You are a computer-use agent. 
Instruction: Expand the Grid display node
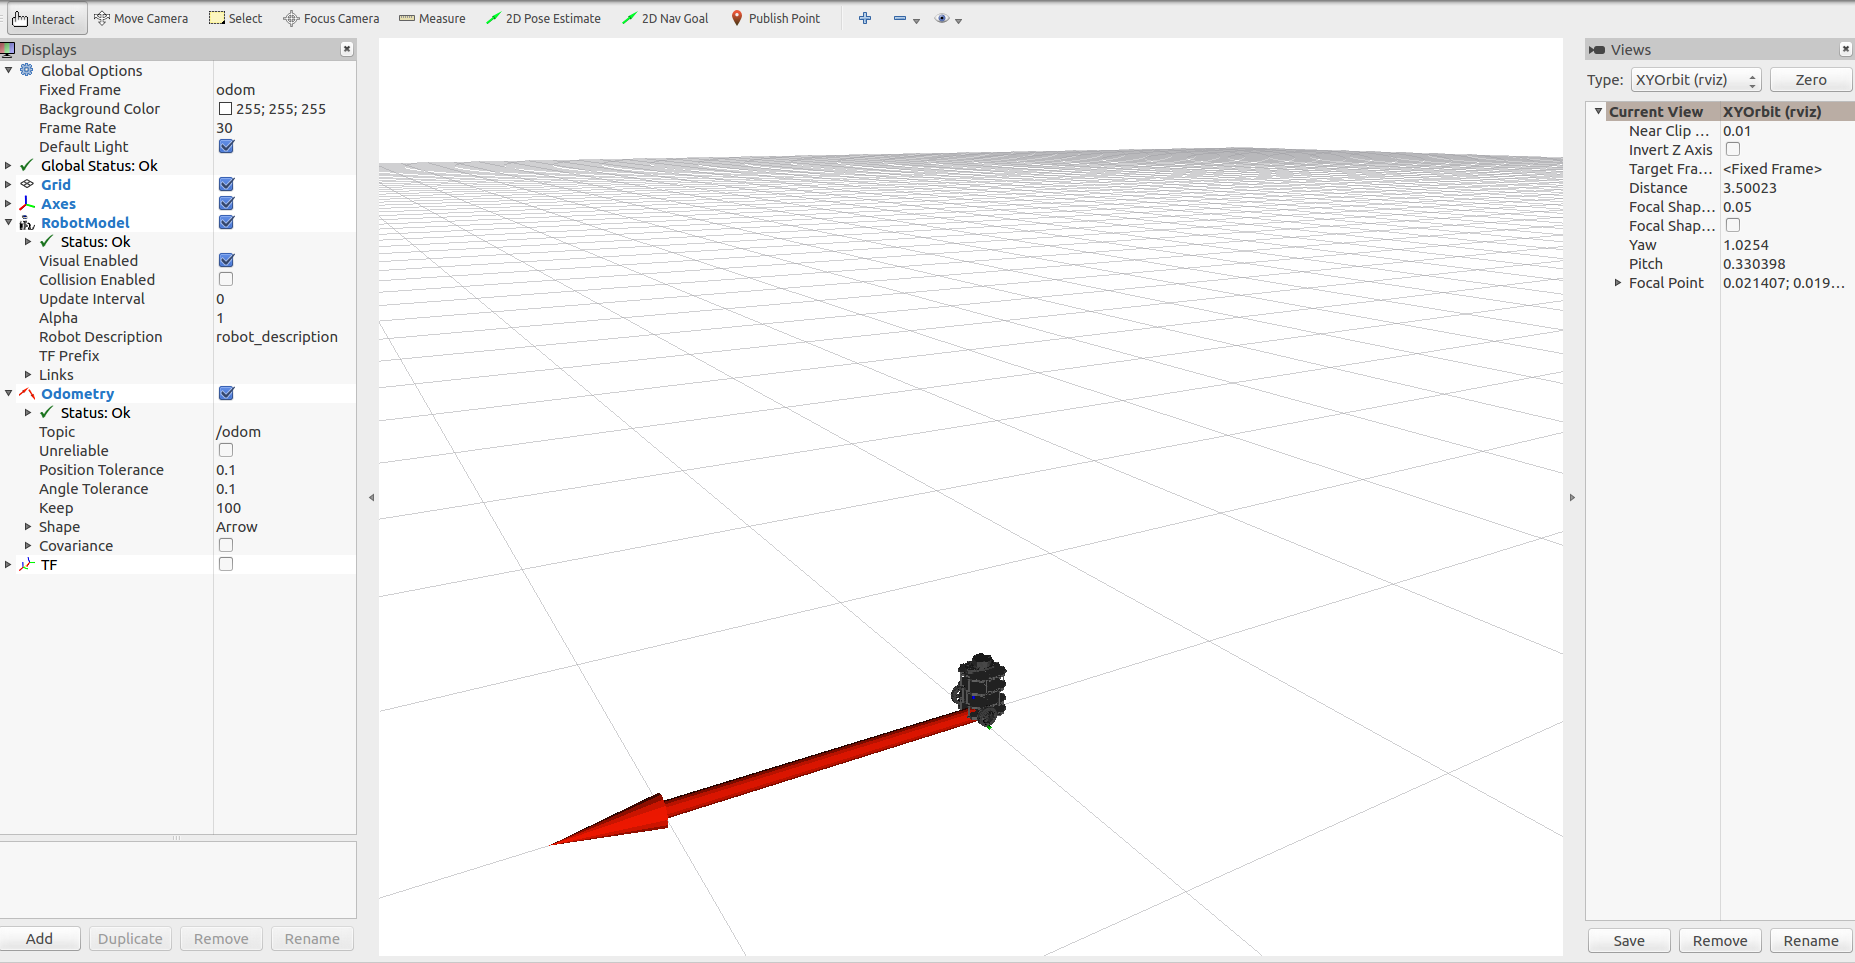click(9, 184)
